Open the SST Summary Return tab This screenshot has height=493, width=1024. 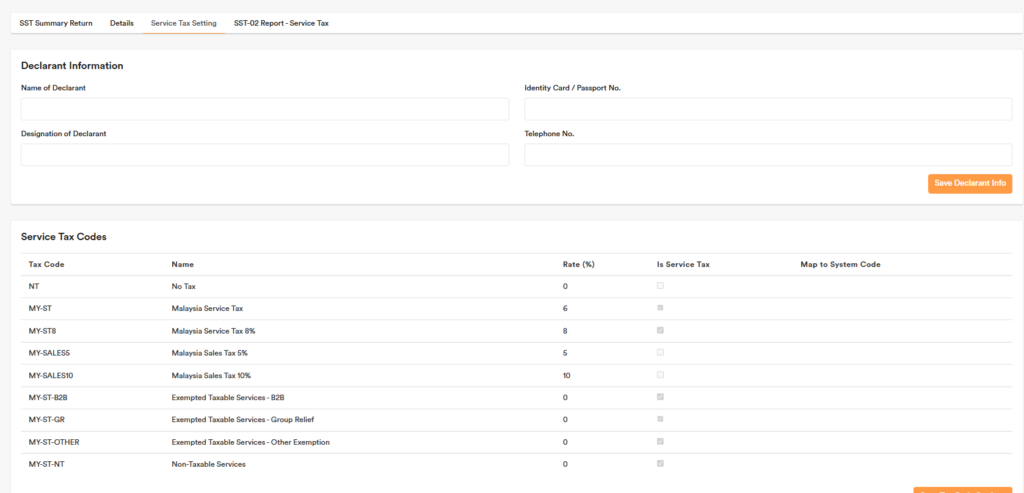[x=56, y=23]
